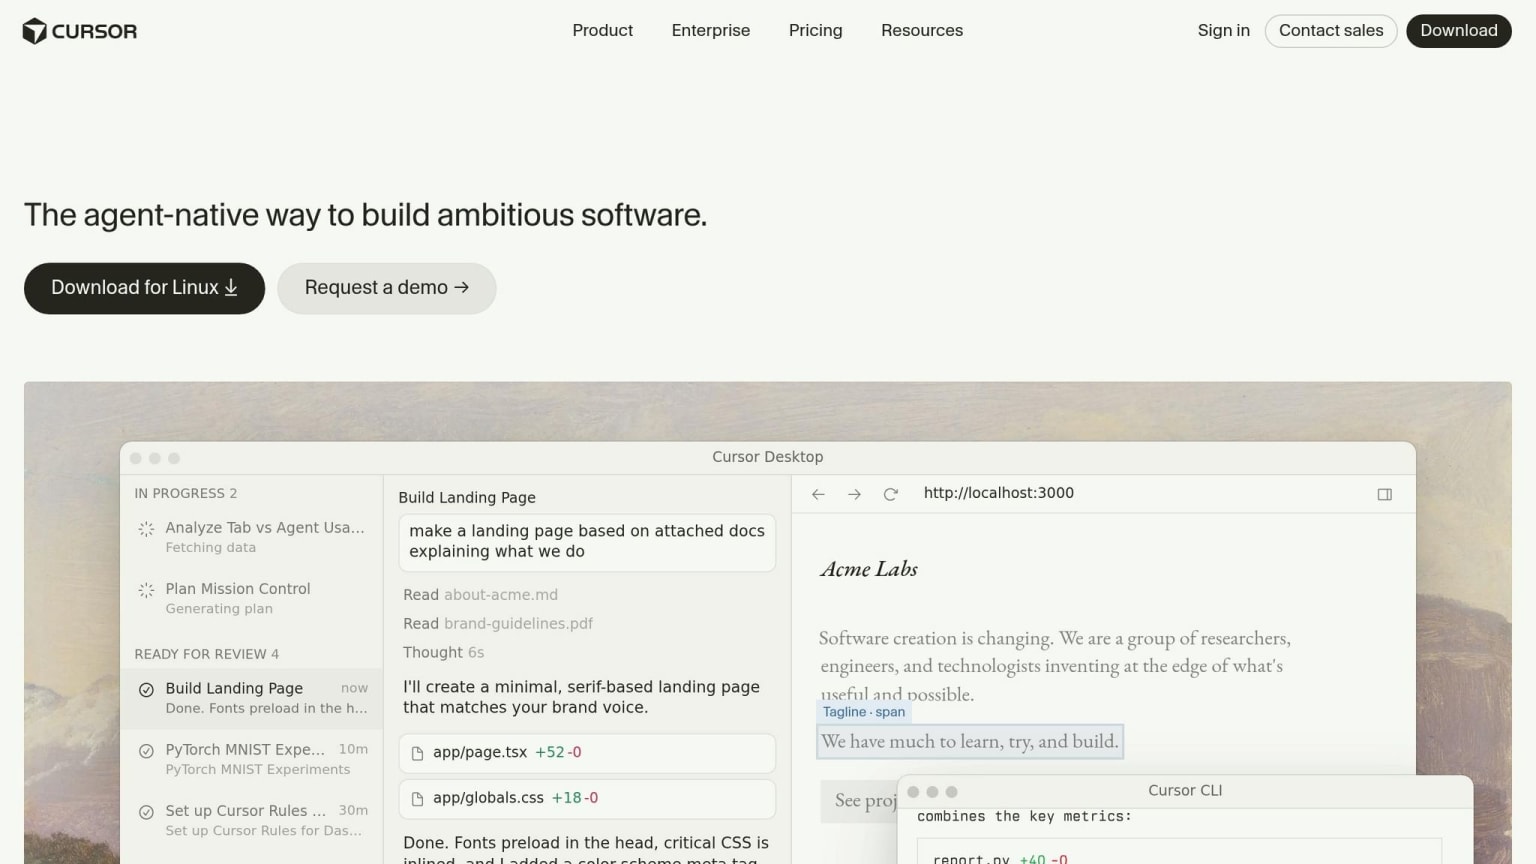Select the Analyze Tab vs Agent Usage task

(x=251, y=537)
